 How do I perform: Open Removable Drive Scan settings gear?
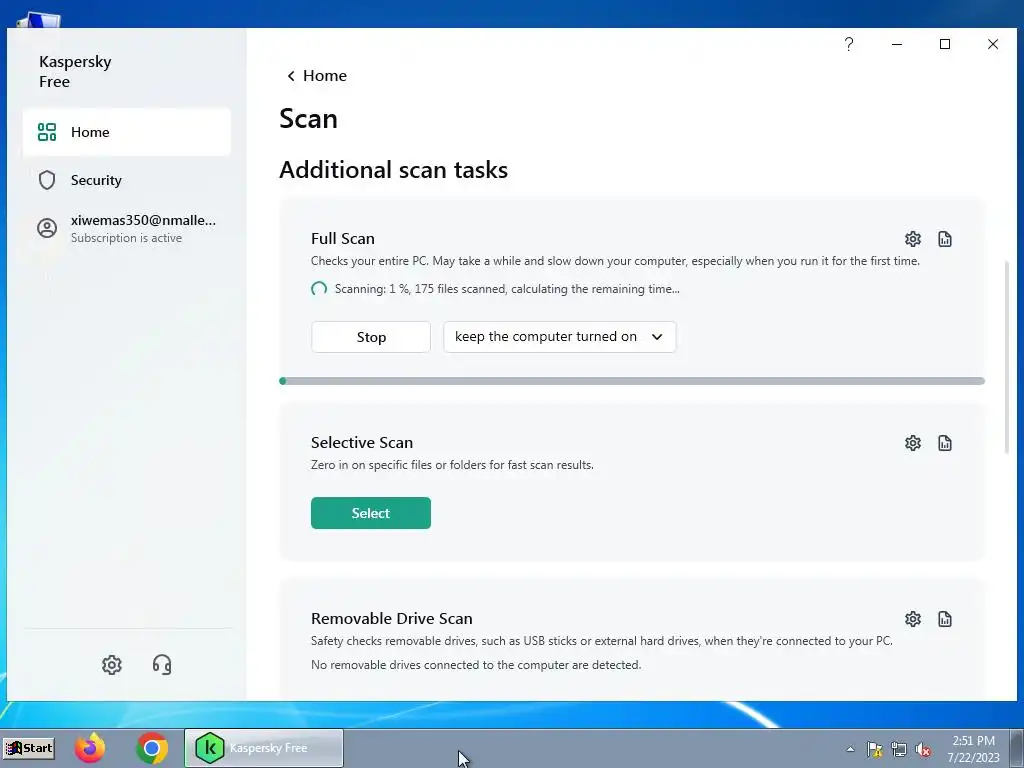912,618
